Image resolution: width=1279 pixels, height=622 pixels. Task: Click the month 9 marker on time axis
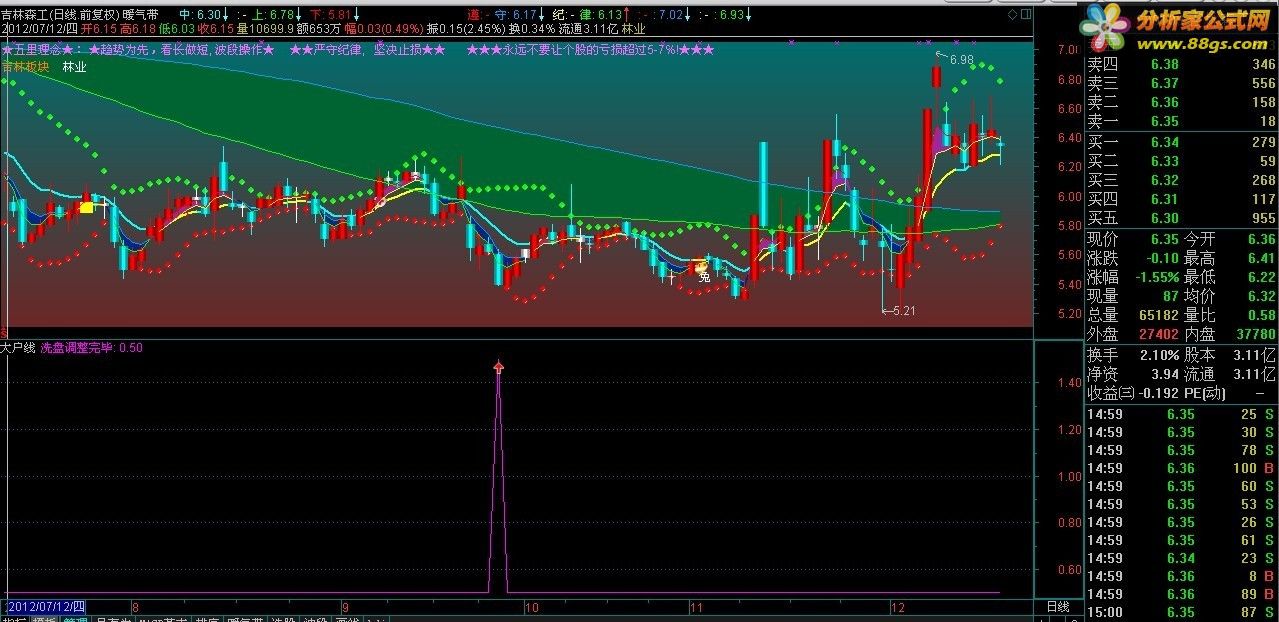coord(345,607)
